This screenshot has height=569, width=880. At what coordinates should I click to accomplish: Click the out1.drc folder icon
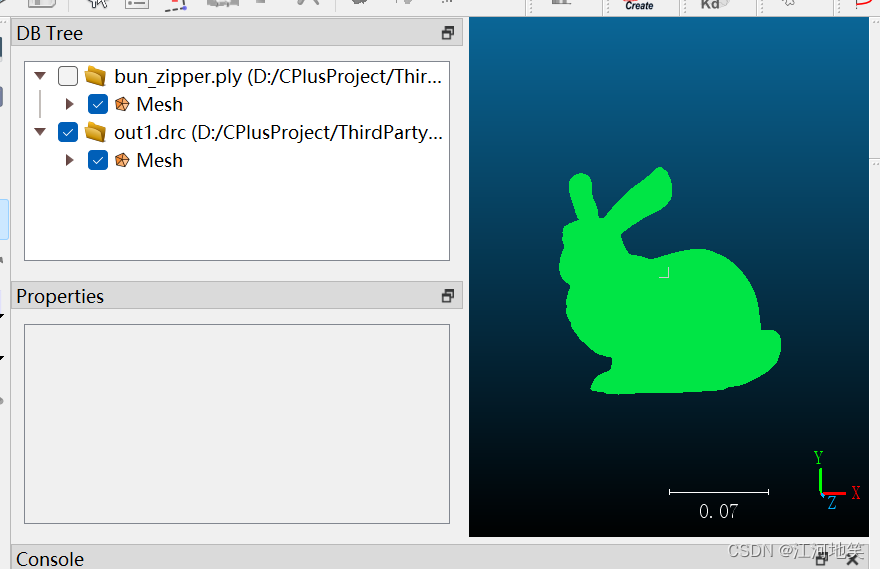96,132
